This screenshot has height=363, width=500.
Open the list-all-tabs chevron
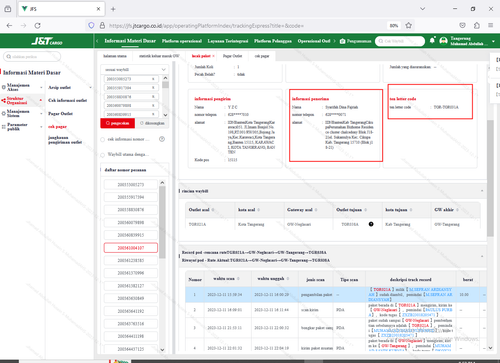point(422,9)
